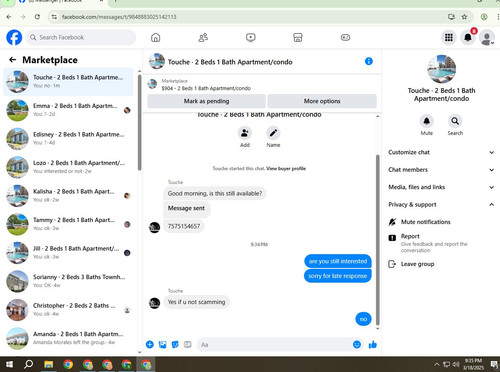Open the Watch video icon
This screenshot has width=500, height=372.
[251, 37]
